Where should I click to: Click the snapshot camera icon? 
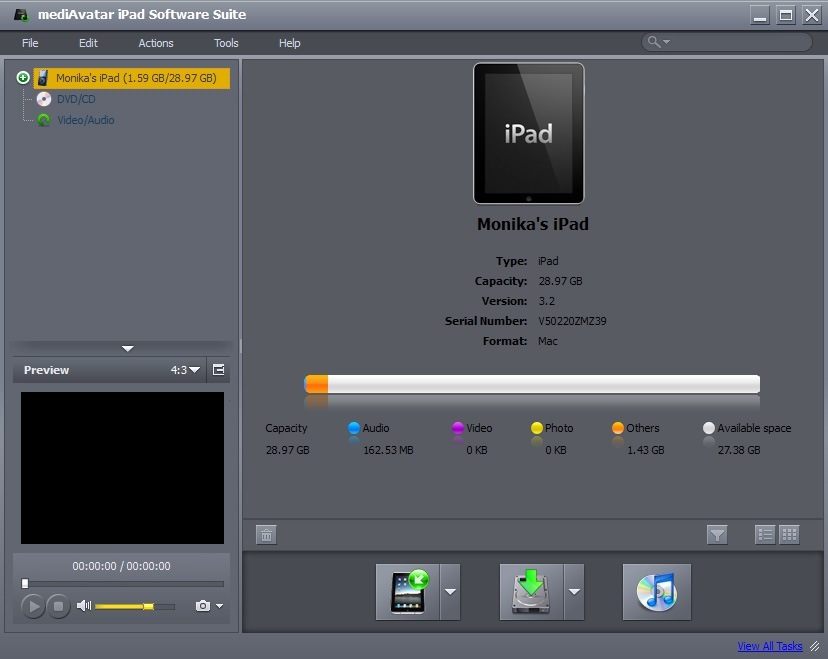click(x=203, y=606)
